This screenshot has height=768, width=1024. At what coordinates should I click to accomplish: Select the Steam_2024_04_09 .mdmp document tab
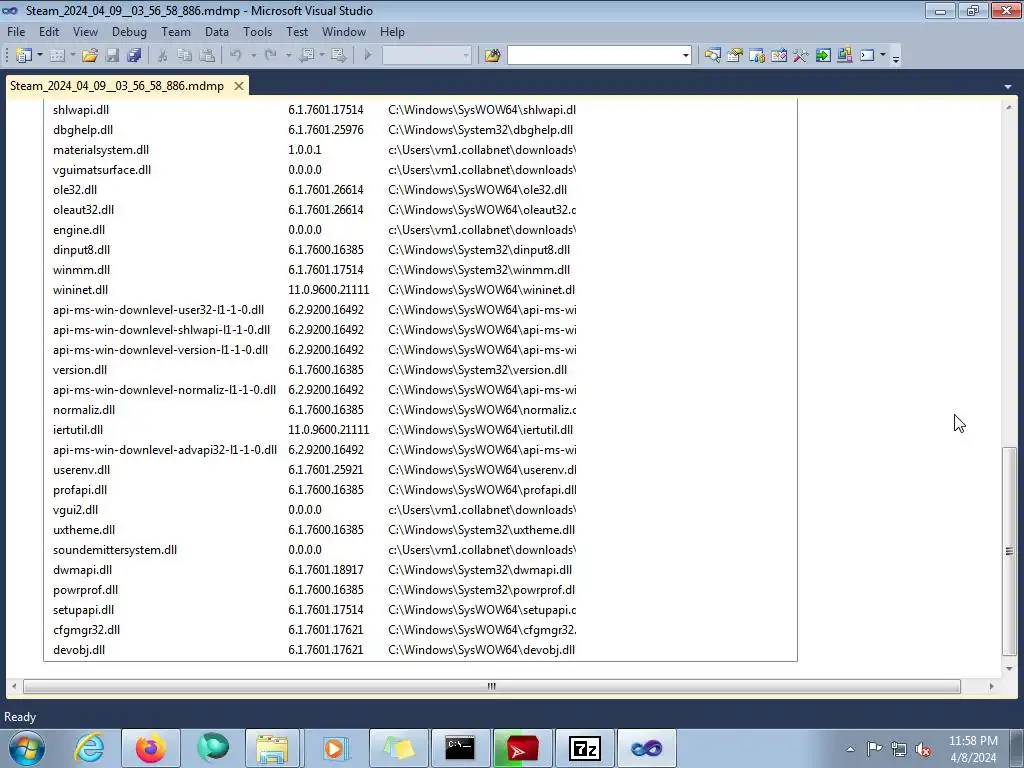117,86
